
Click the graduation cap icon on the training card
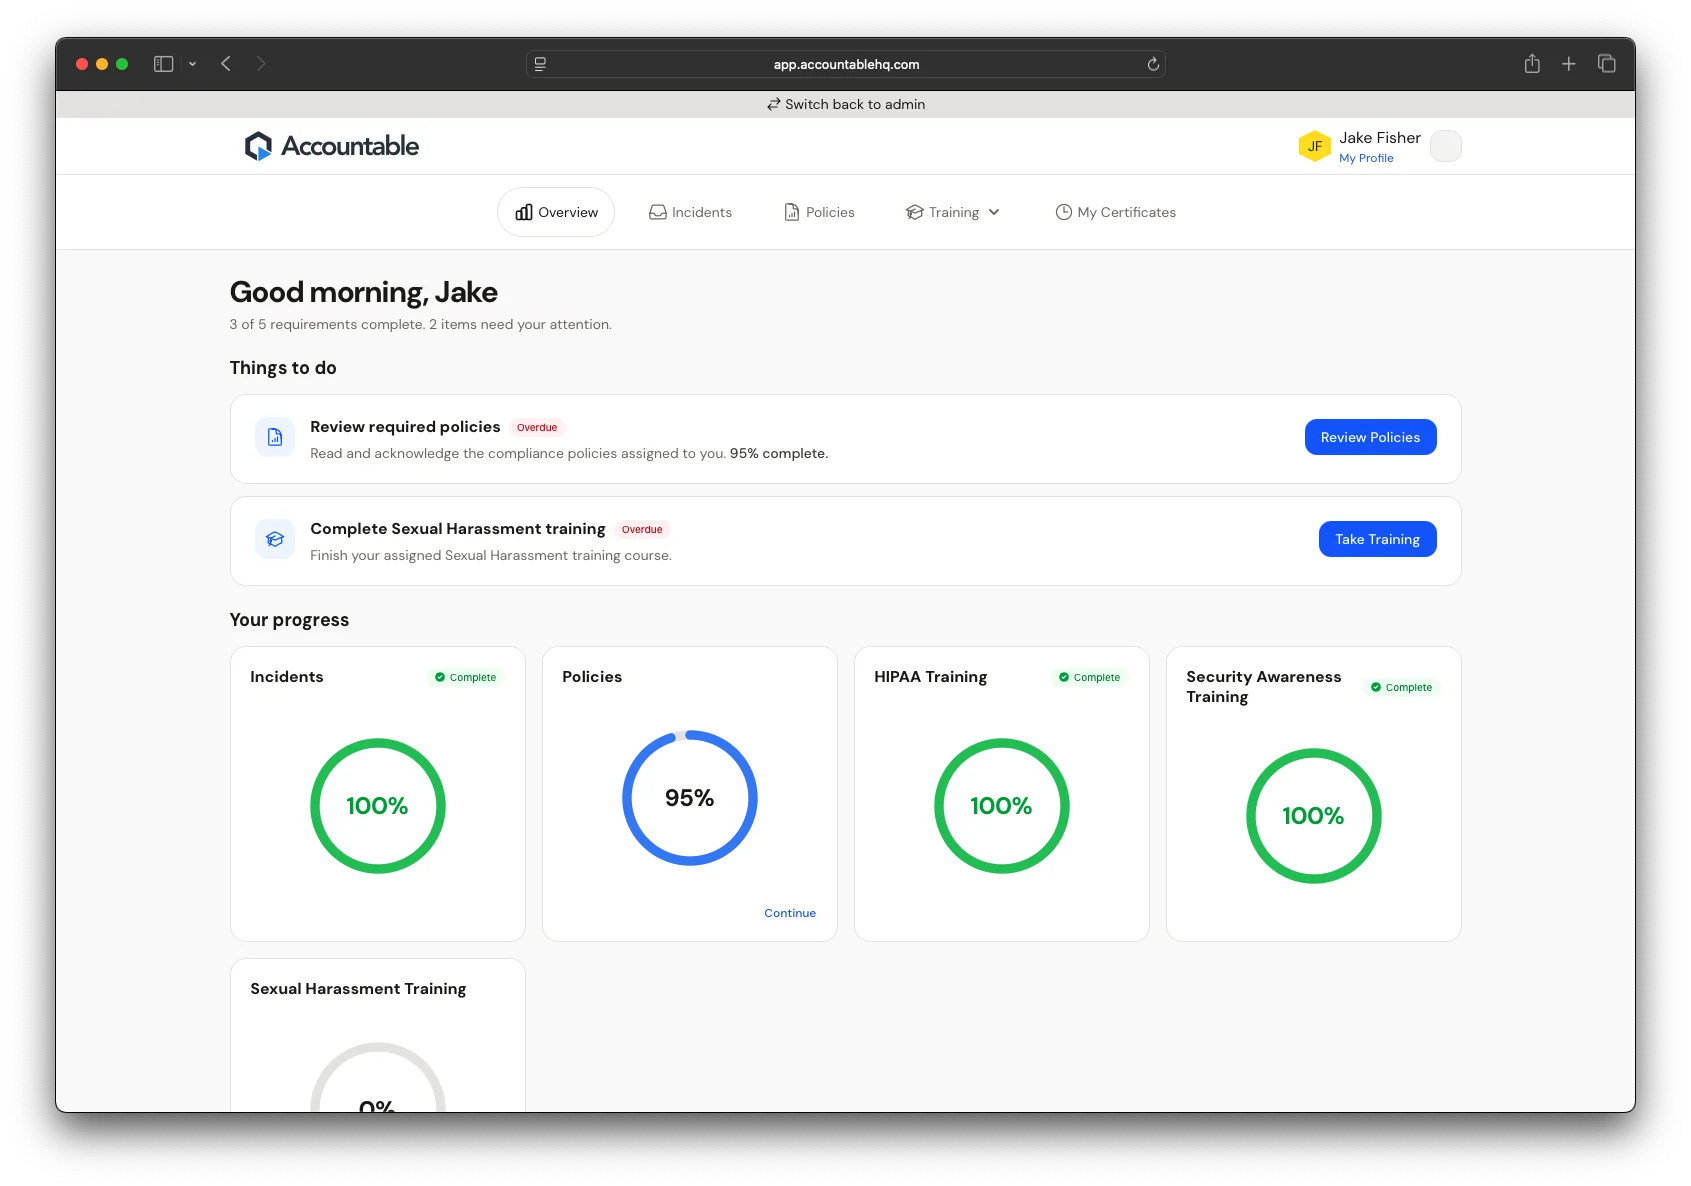tap(274, 539)
